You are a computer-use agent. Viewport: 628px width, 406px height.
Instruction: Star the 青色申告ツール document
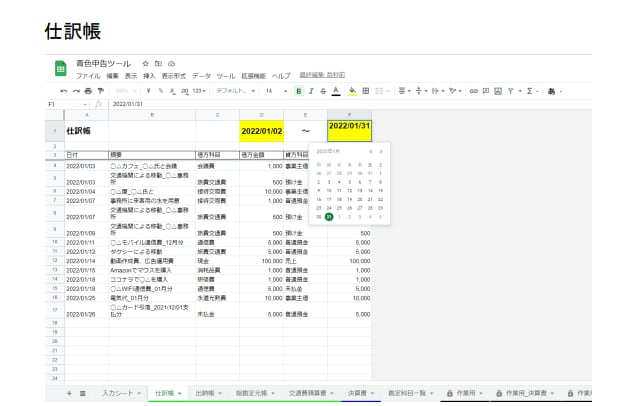click(145, 63)
